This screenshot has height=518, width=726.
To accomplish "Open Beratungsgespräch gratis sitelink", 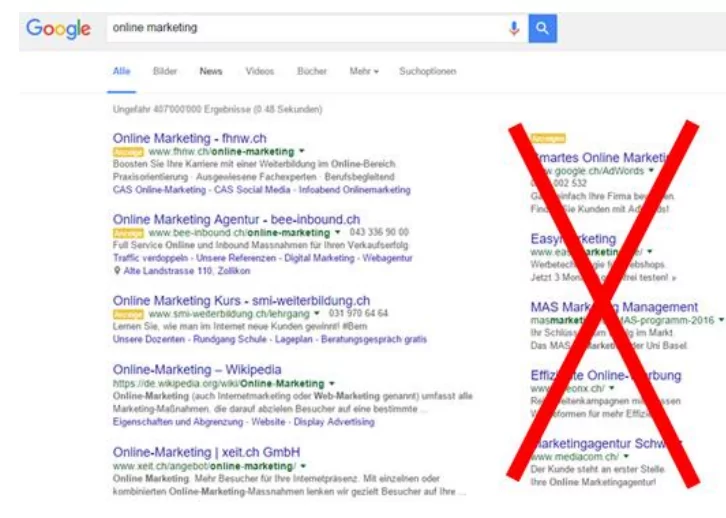I will (374, 339).
